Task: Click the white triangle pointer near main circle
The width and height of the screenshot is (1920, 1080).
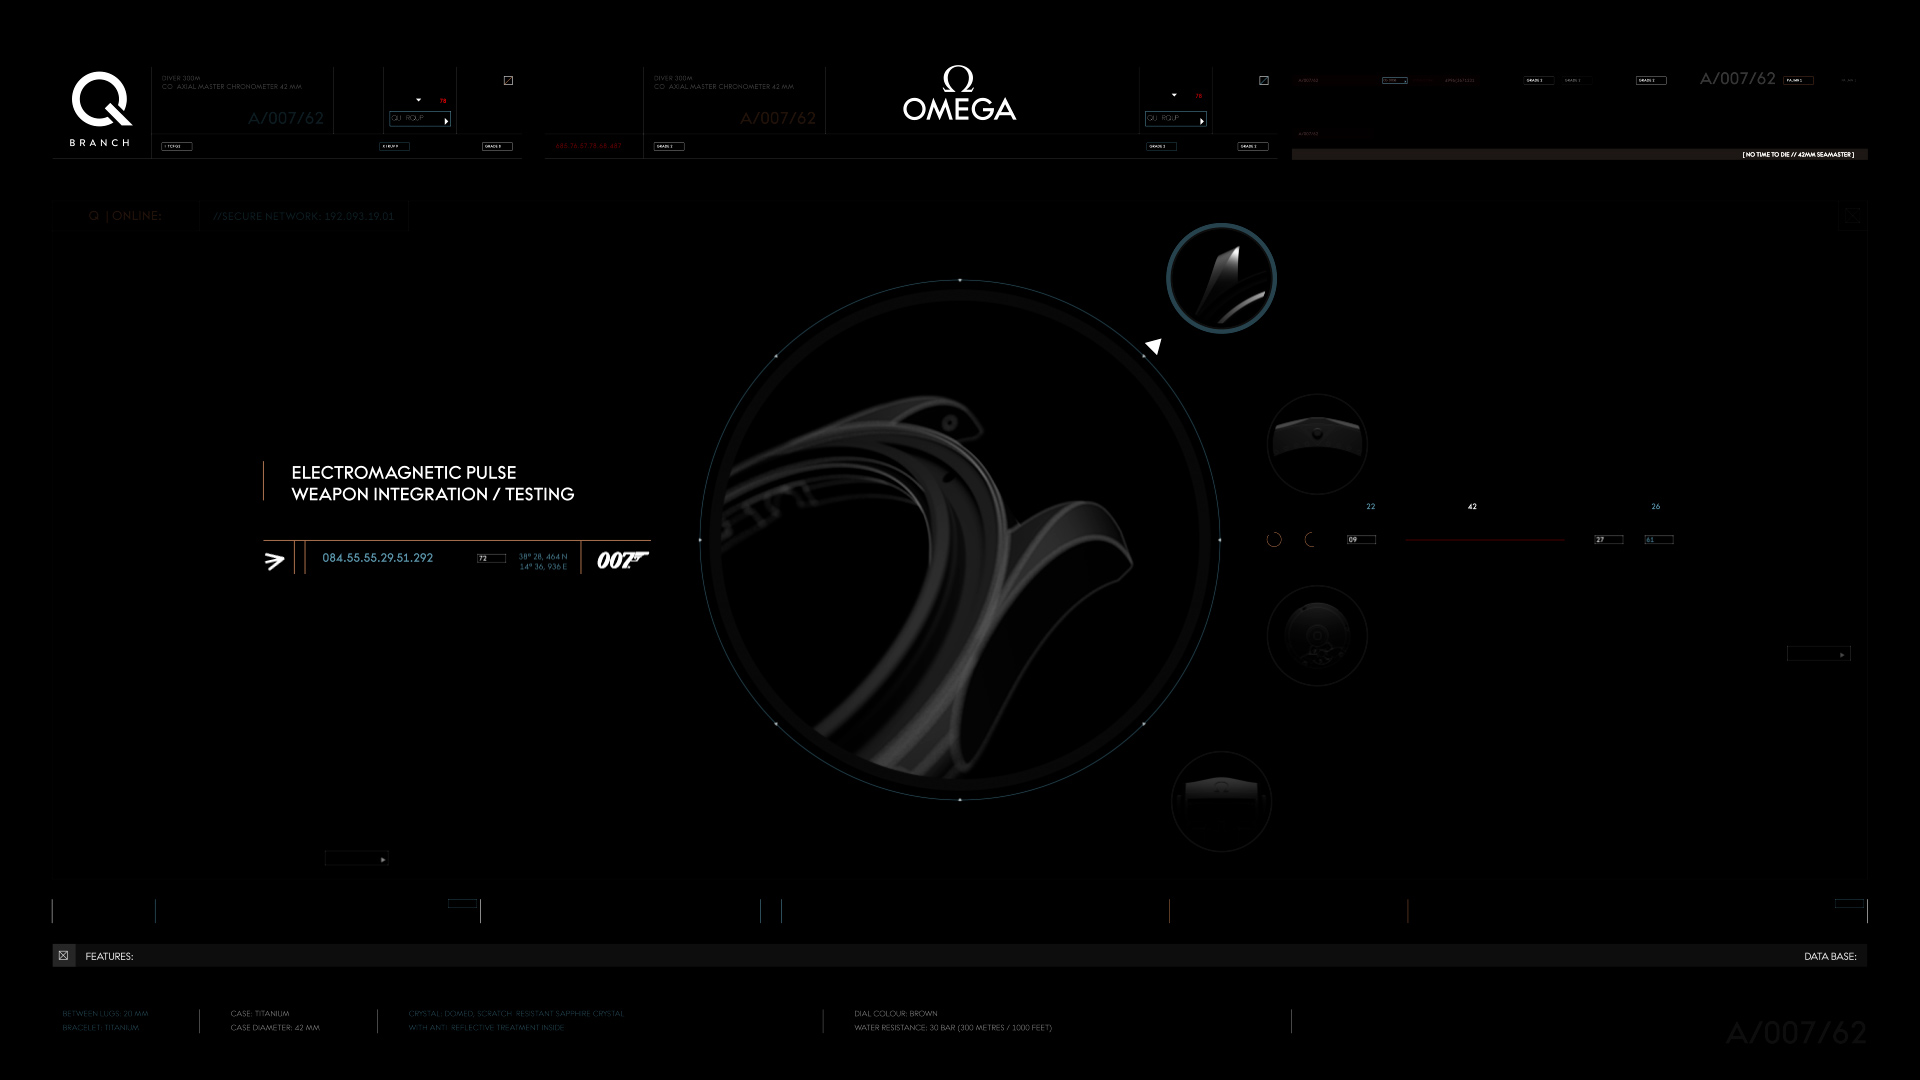Action: (1154, 346)
